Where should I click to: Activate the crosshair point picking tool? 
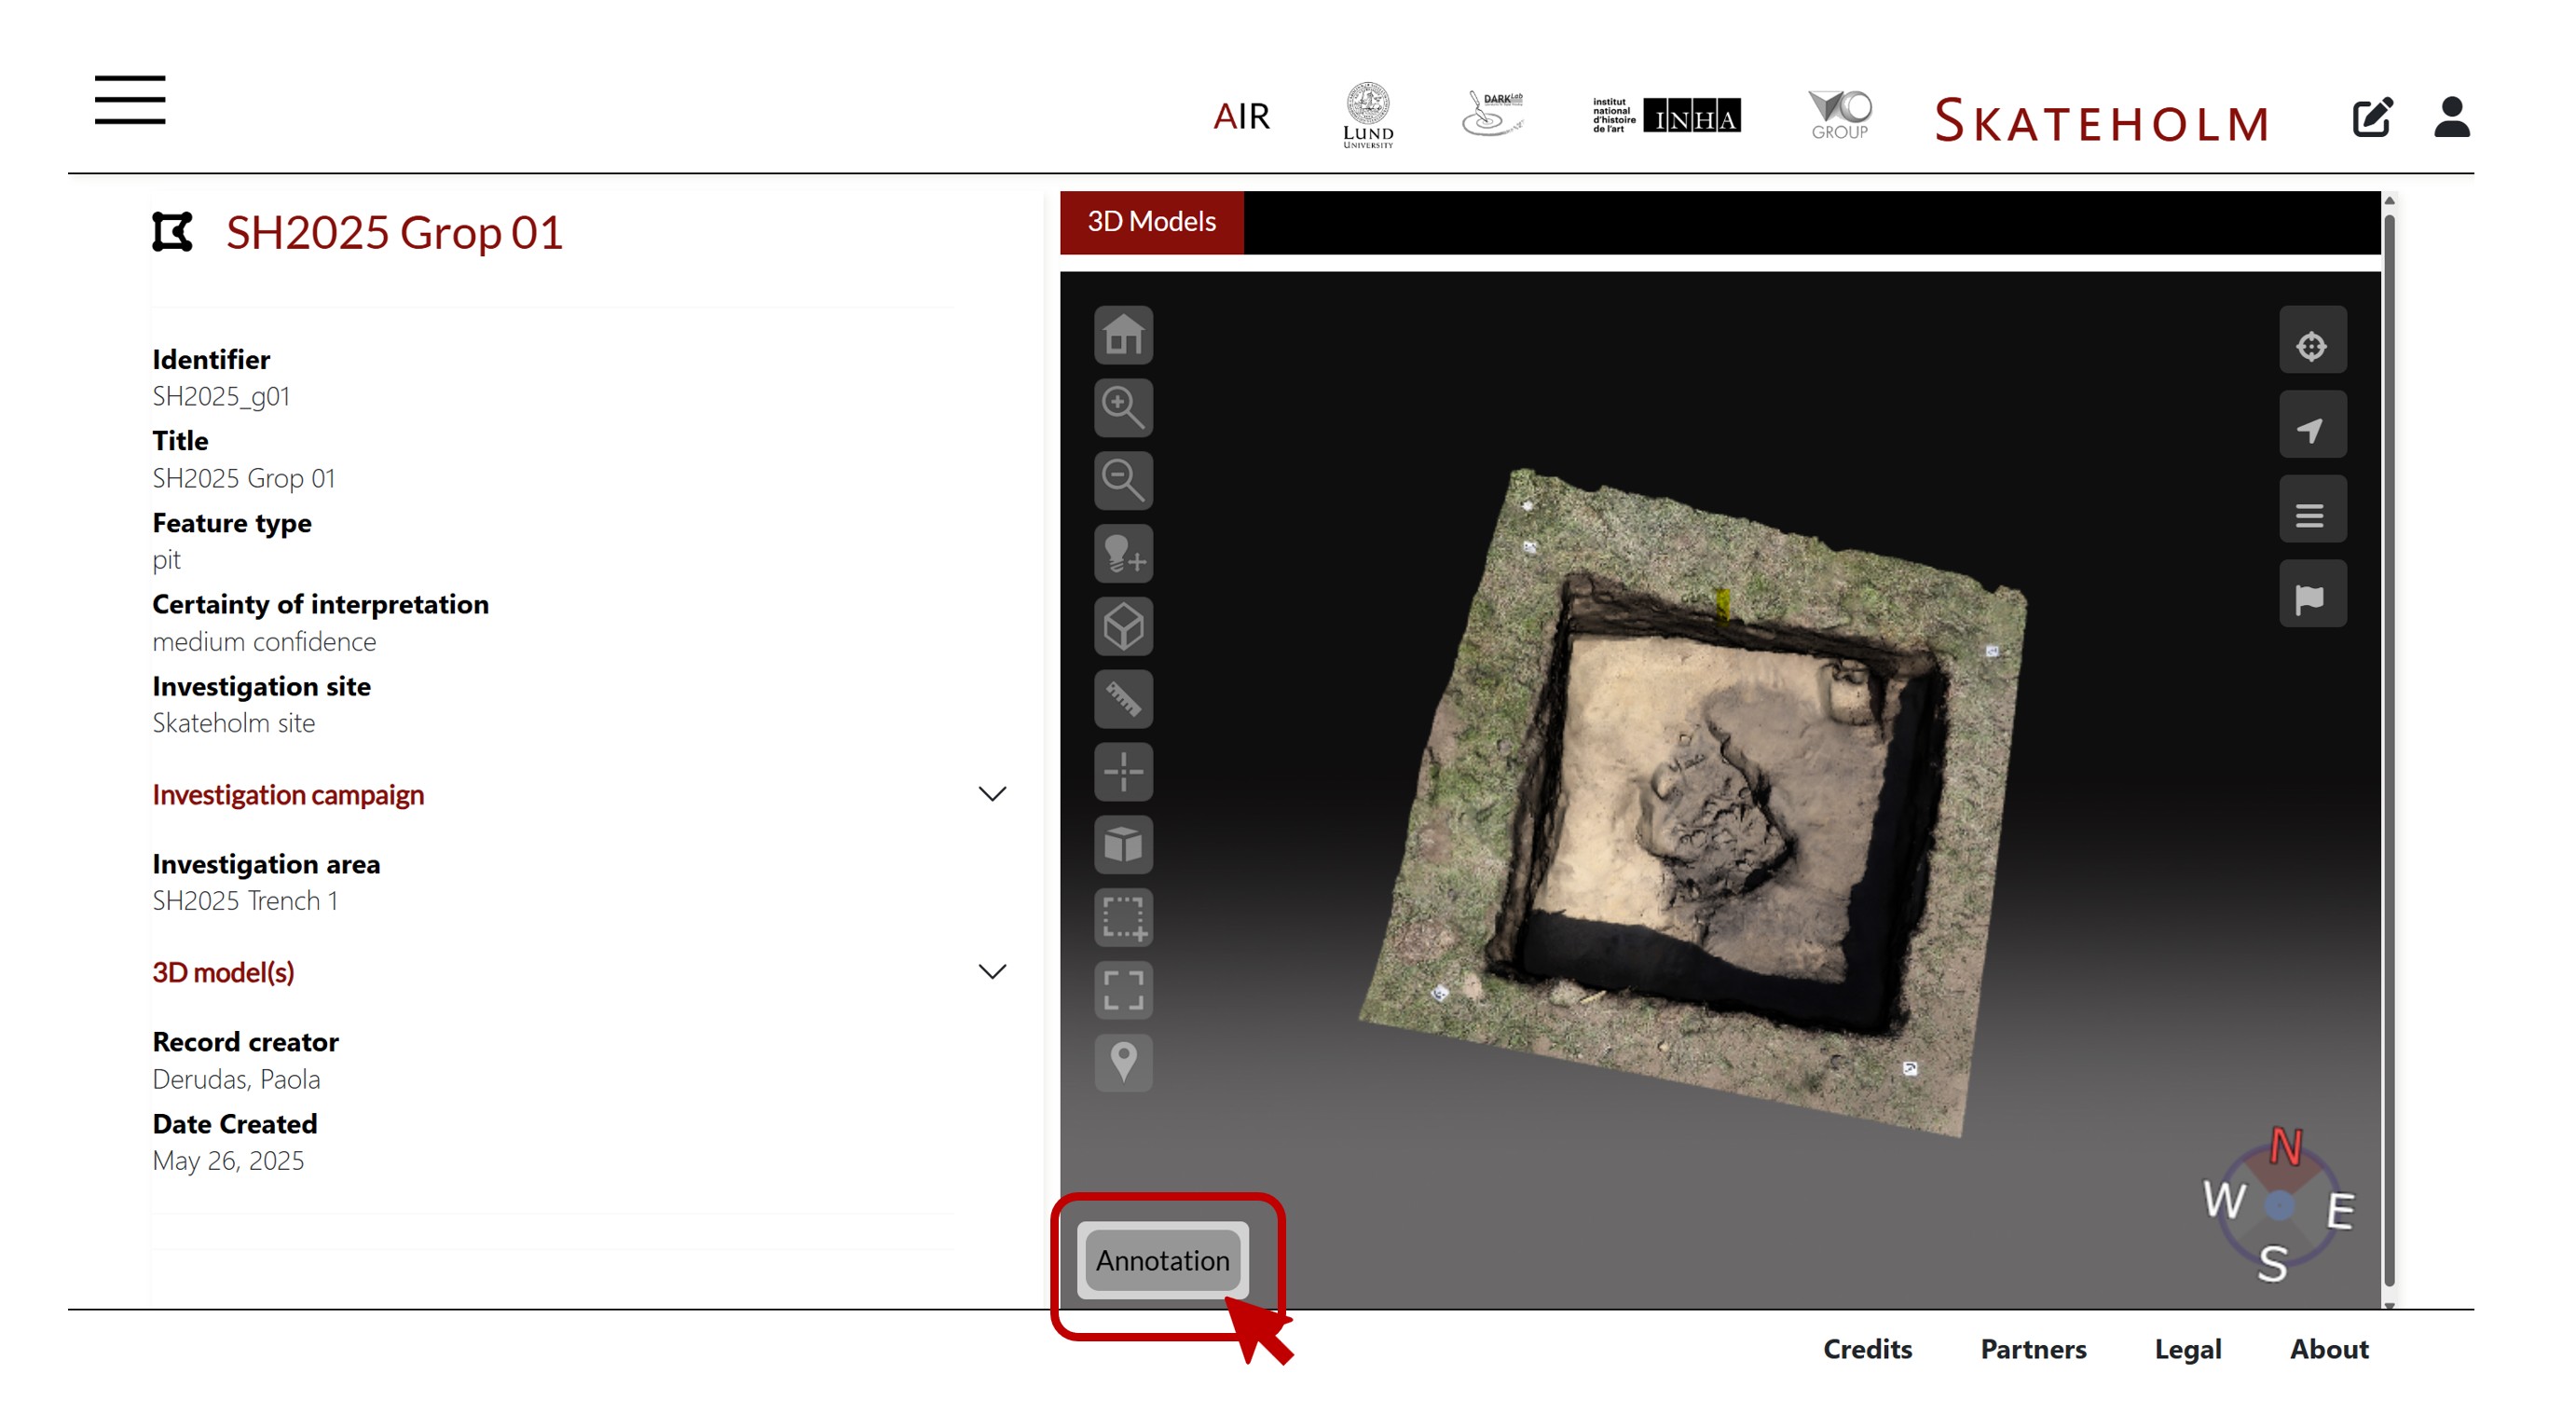[x=1123, y=772]
